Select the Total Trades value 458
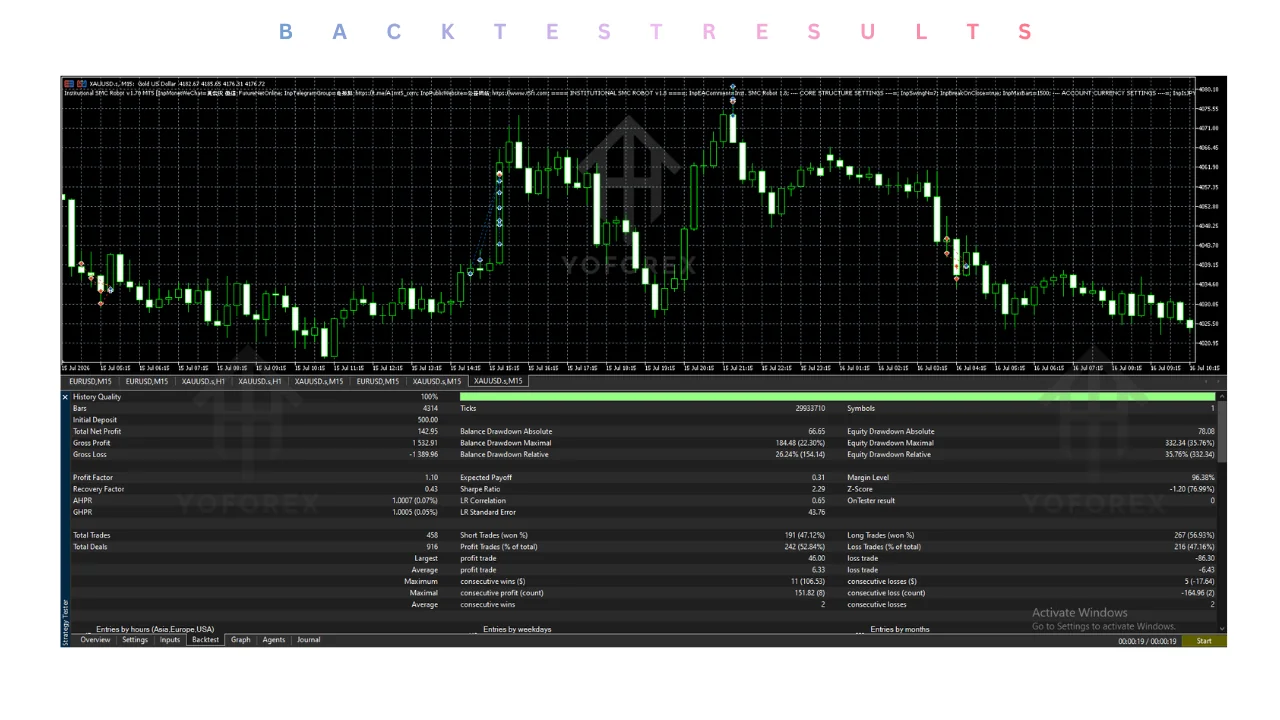The height and width of the screenshot is (720, 1280). pos(432,535)
